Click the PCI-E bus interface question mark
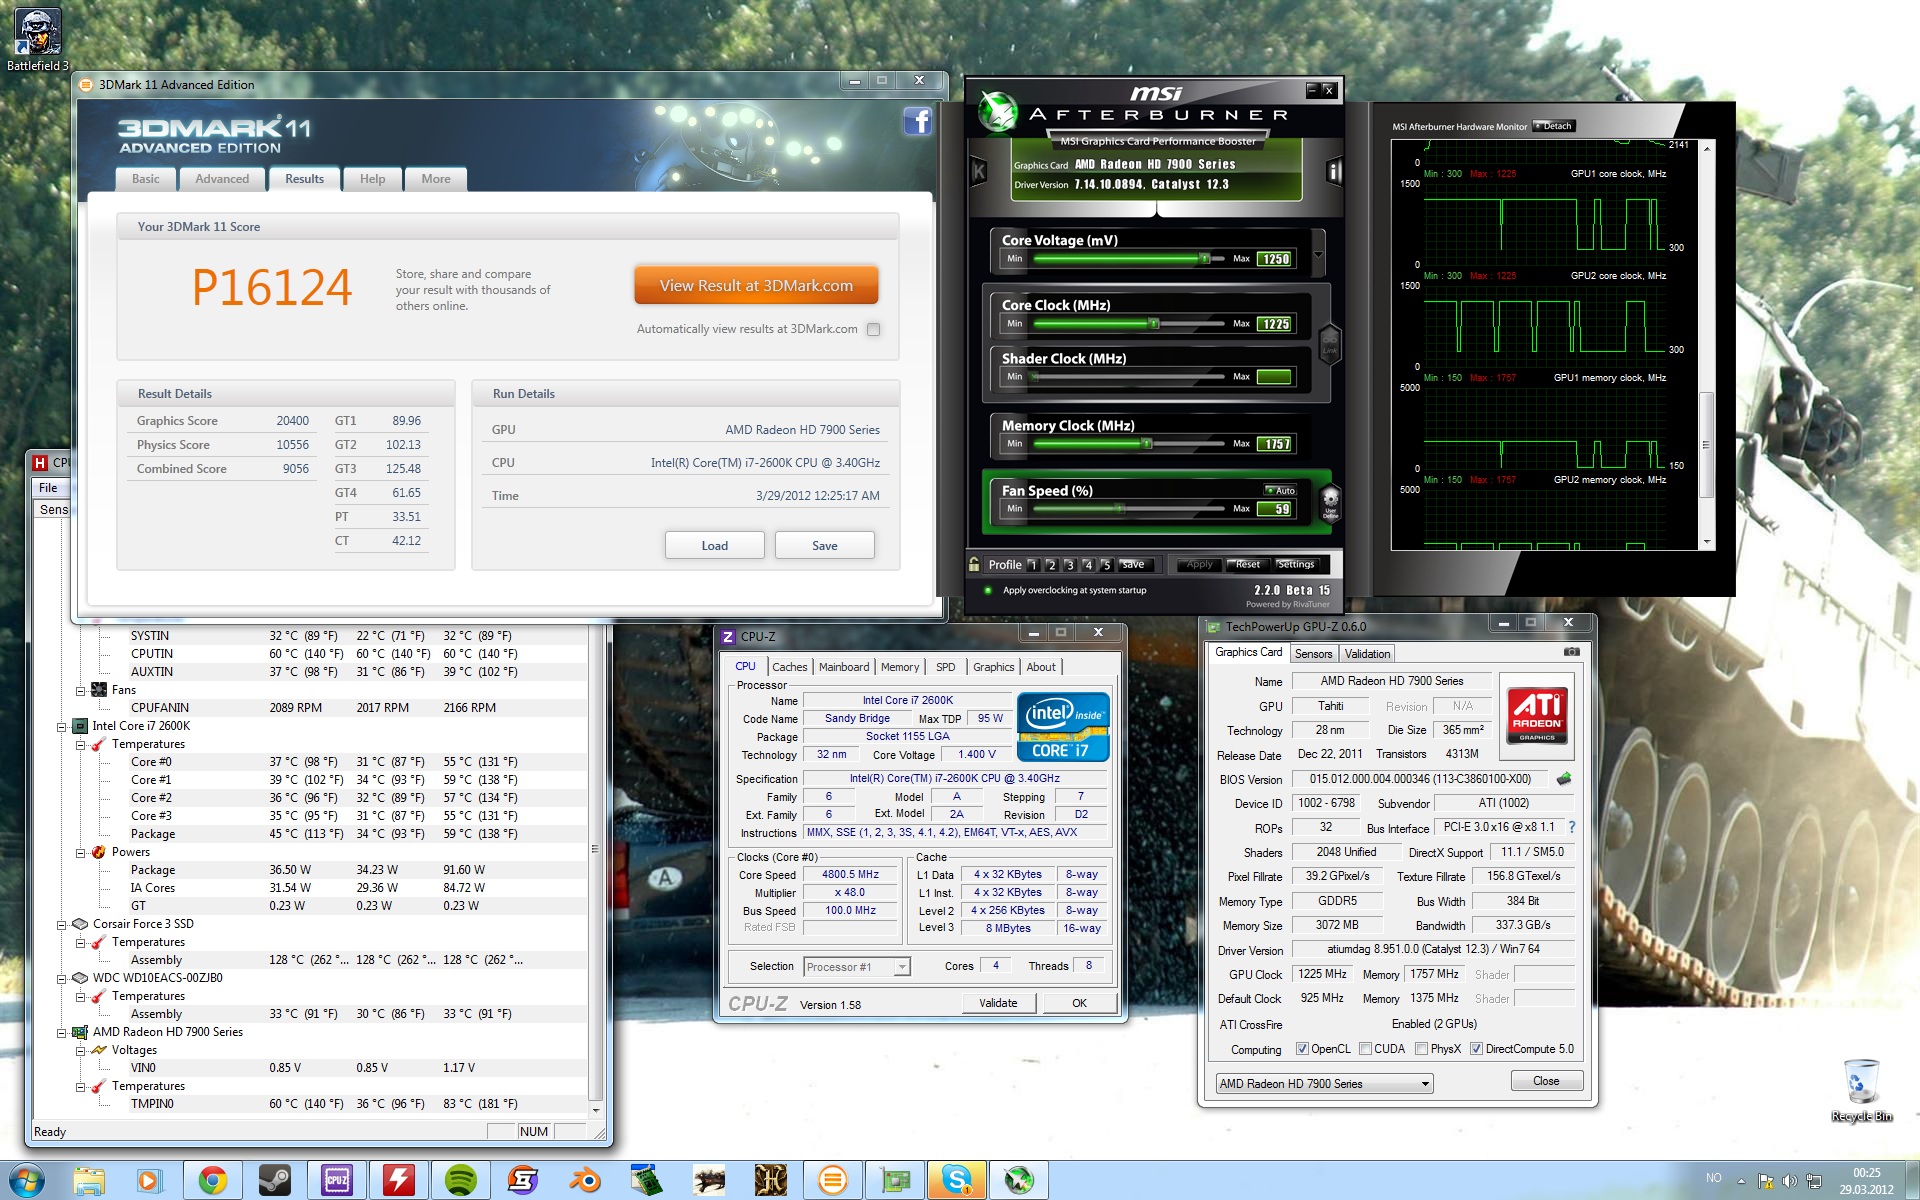The height and width of the screenshot is (1200, 1920). (1572, 827)
